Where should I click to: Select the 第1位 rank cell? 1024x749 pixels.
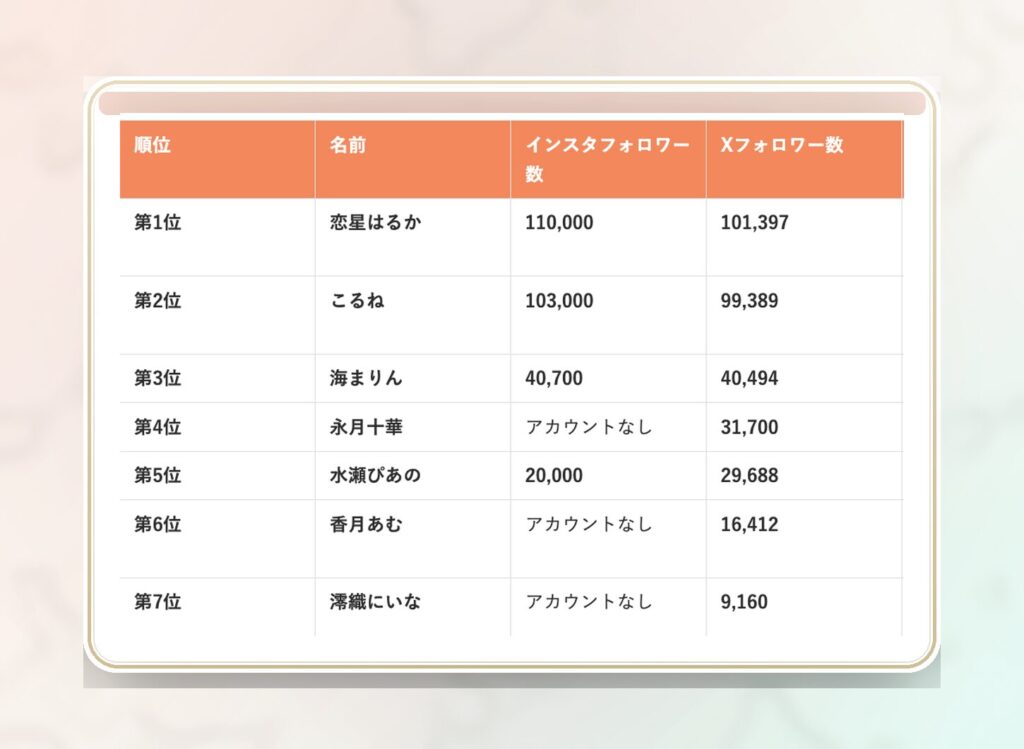coord(158,223)
